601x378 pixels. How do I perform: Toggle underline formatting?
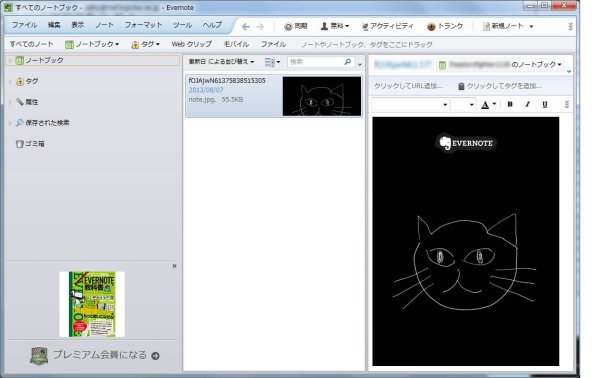545,104
